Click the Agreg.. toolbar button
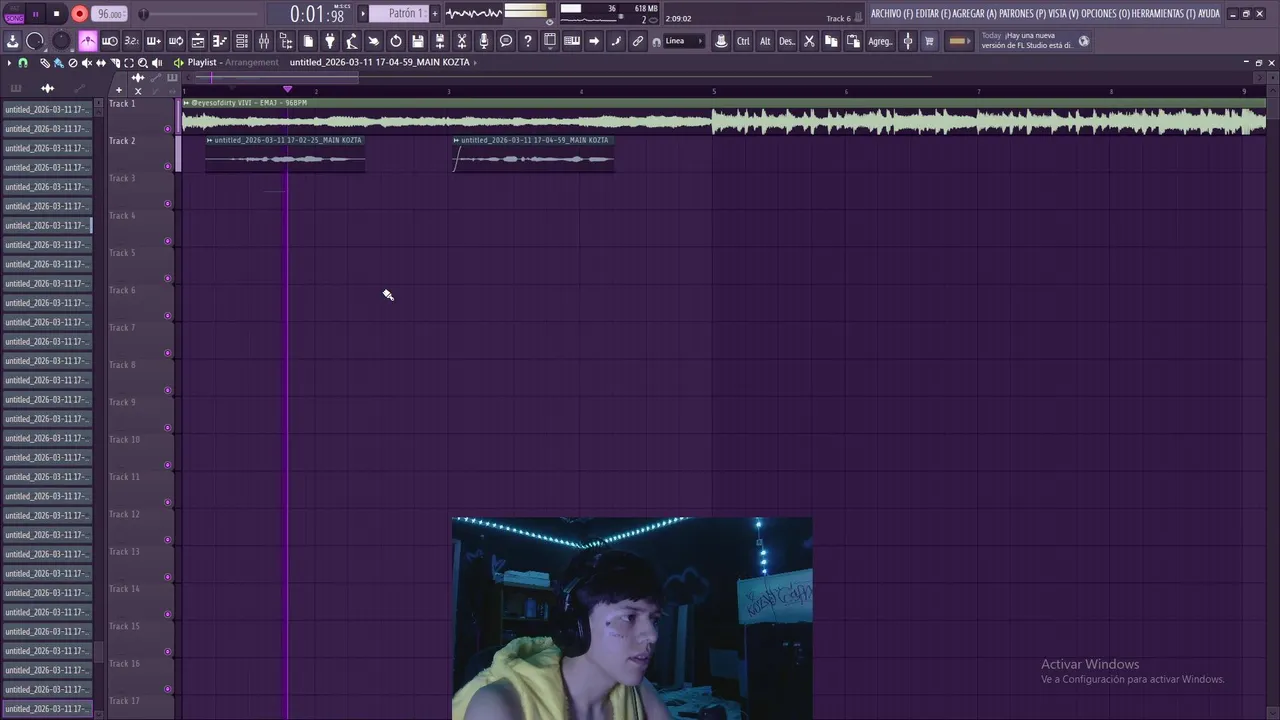Viewport: 1280px width, 720px height. (880, 41)
